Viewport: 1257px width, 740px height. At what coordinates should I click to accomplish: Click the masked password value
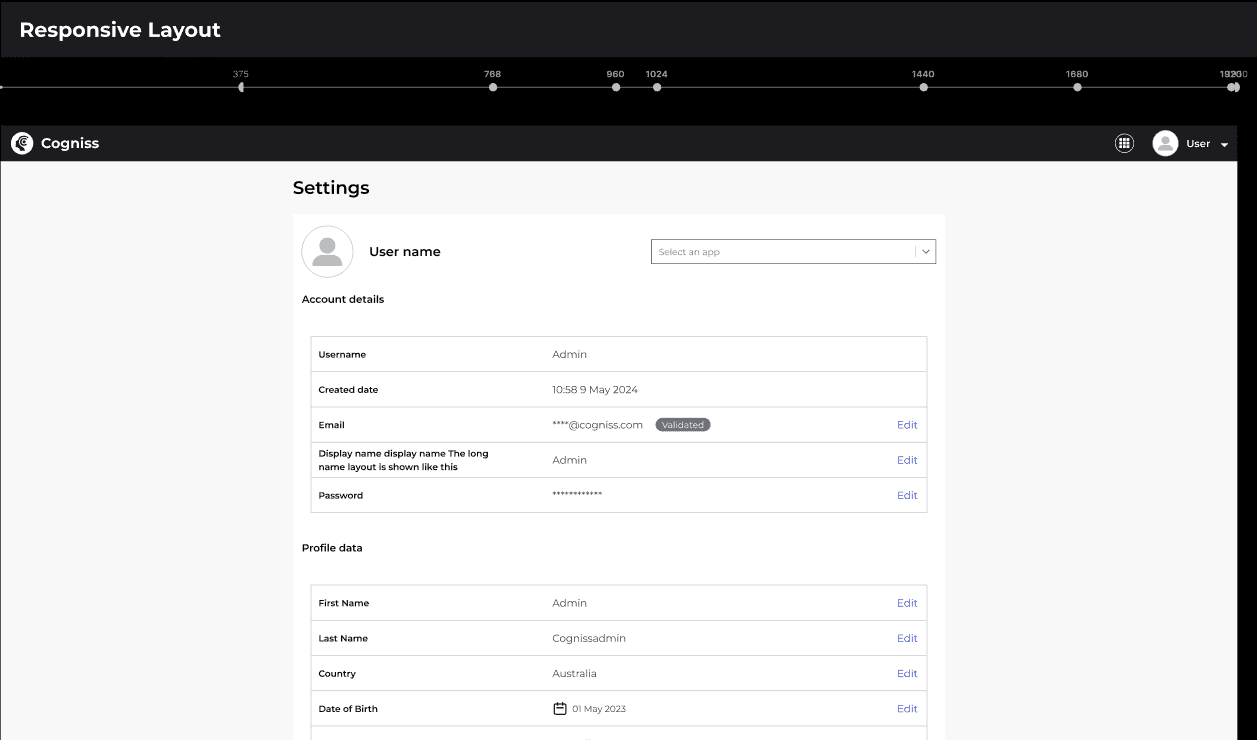point(577,495)
